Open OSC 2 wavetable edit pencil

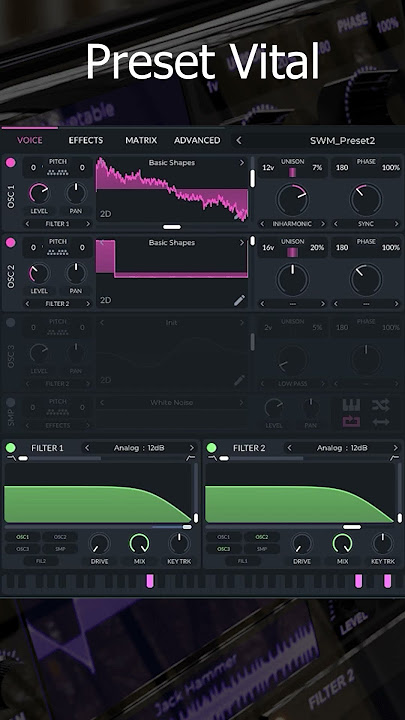[x=239, y=300]
